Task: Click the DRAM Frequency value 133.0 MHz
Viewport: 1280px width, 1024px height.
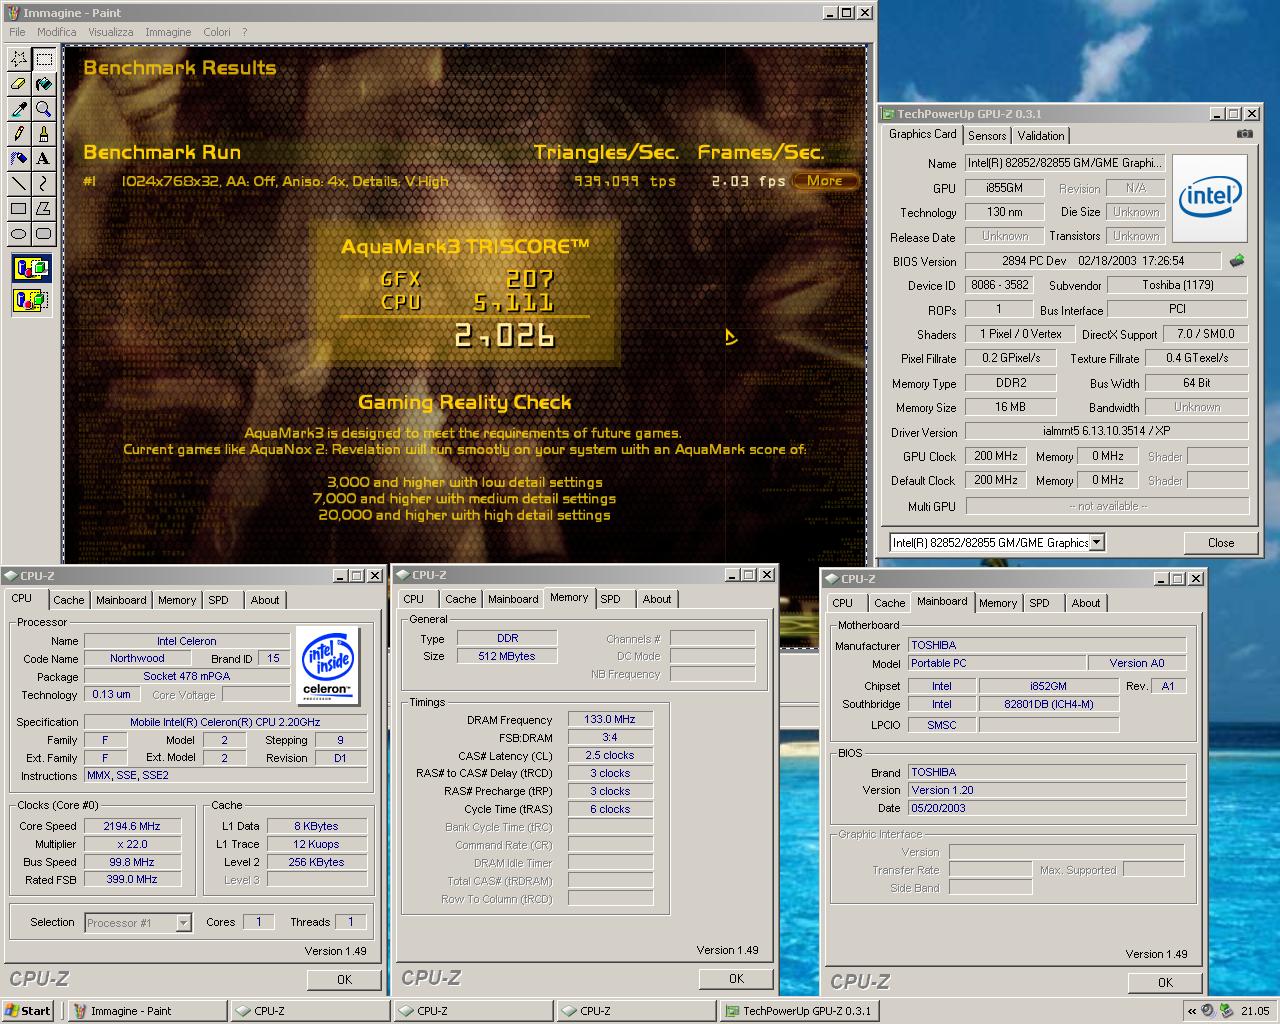Action: tap(610, 719)
